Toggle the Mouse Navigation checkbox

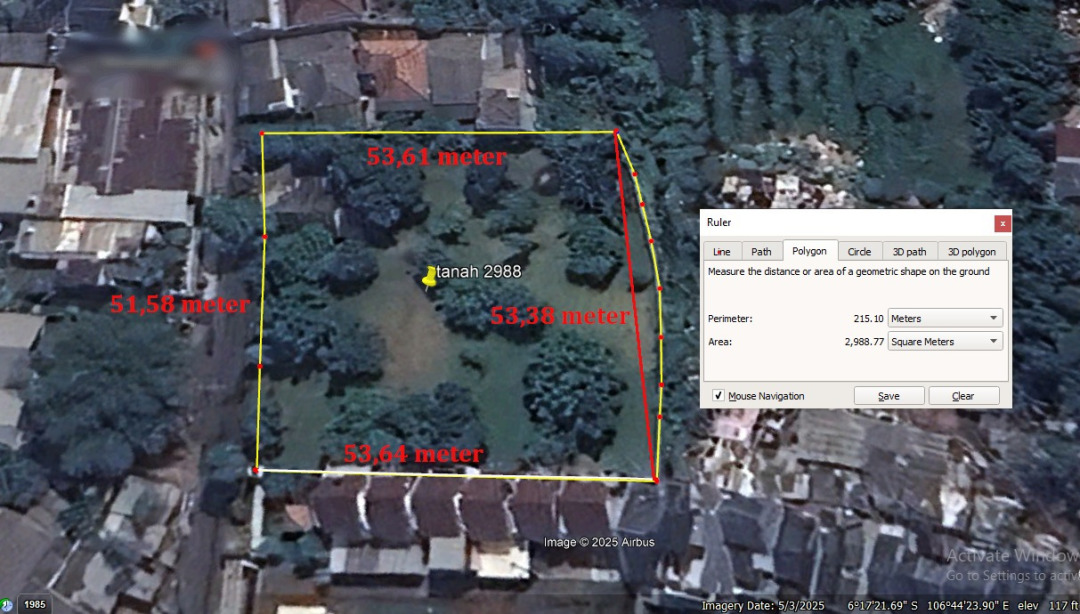718,396
